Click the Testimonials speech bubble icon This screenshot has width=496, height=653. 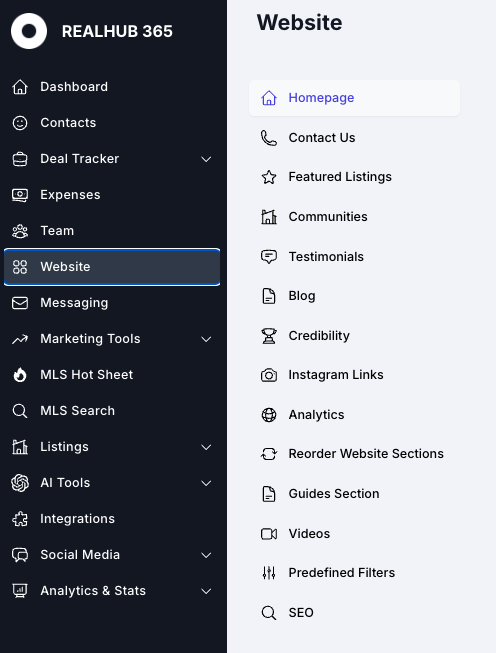[x=269, y=257]
